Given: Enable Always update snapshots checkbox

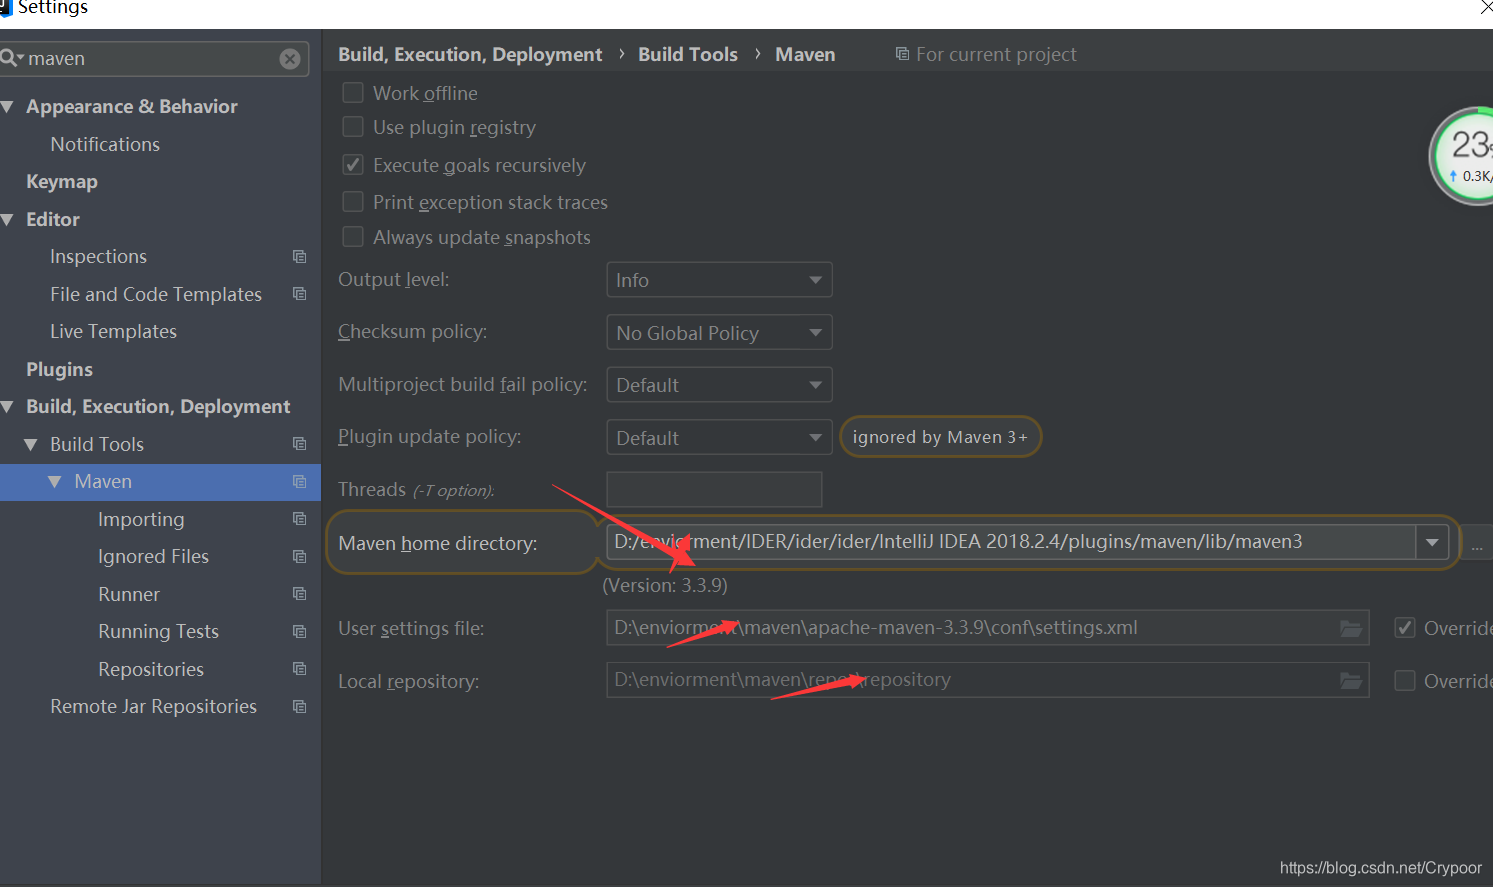Looking at the screenshot, I should 353,237.
